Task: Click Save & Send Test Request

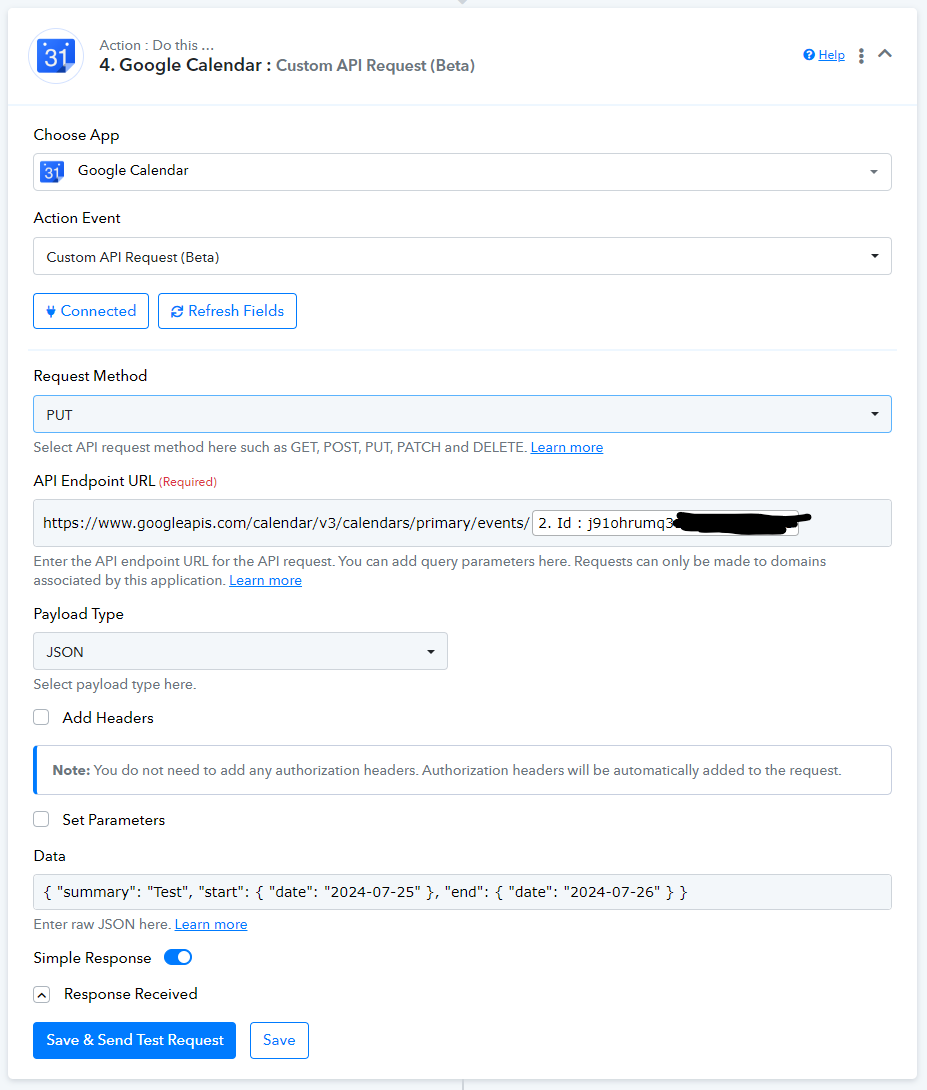Action: [134, 1040]
